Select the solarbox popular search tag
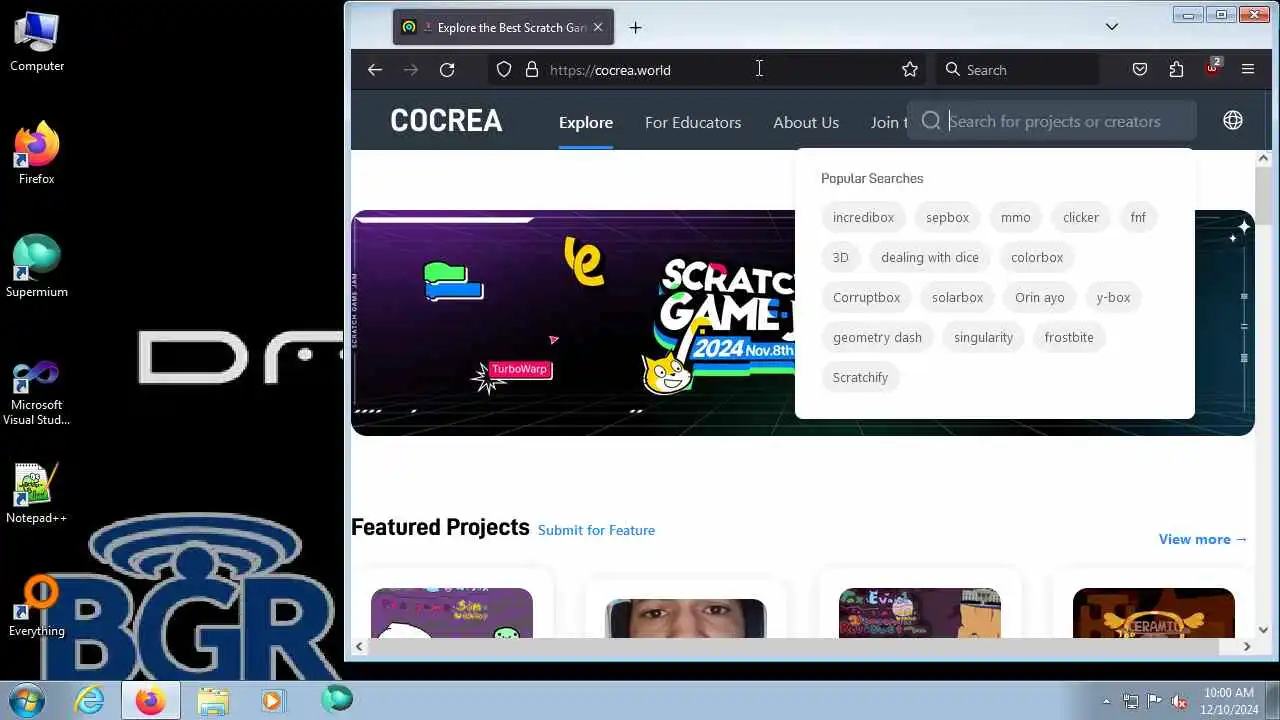This screenshot has height=720, width=1280. (x=958, y=297)
